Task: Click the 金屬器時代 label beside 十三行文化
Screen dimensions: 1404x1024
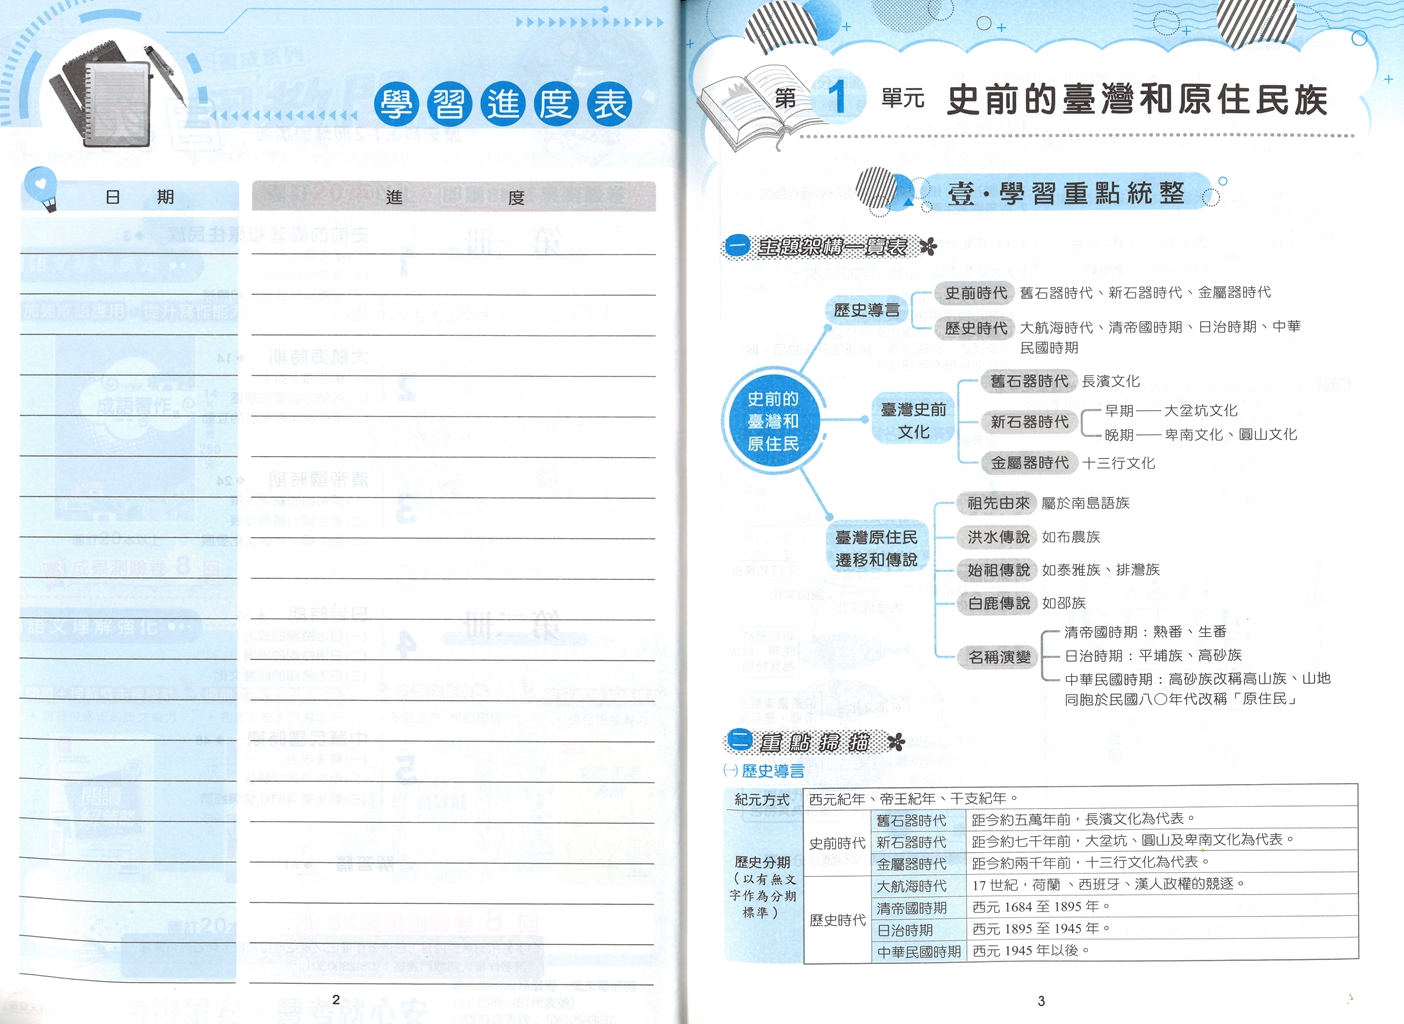Action: pos(1029,463)
